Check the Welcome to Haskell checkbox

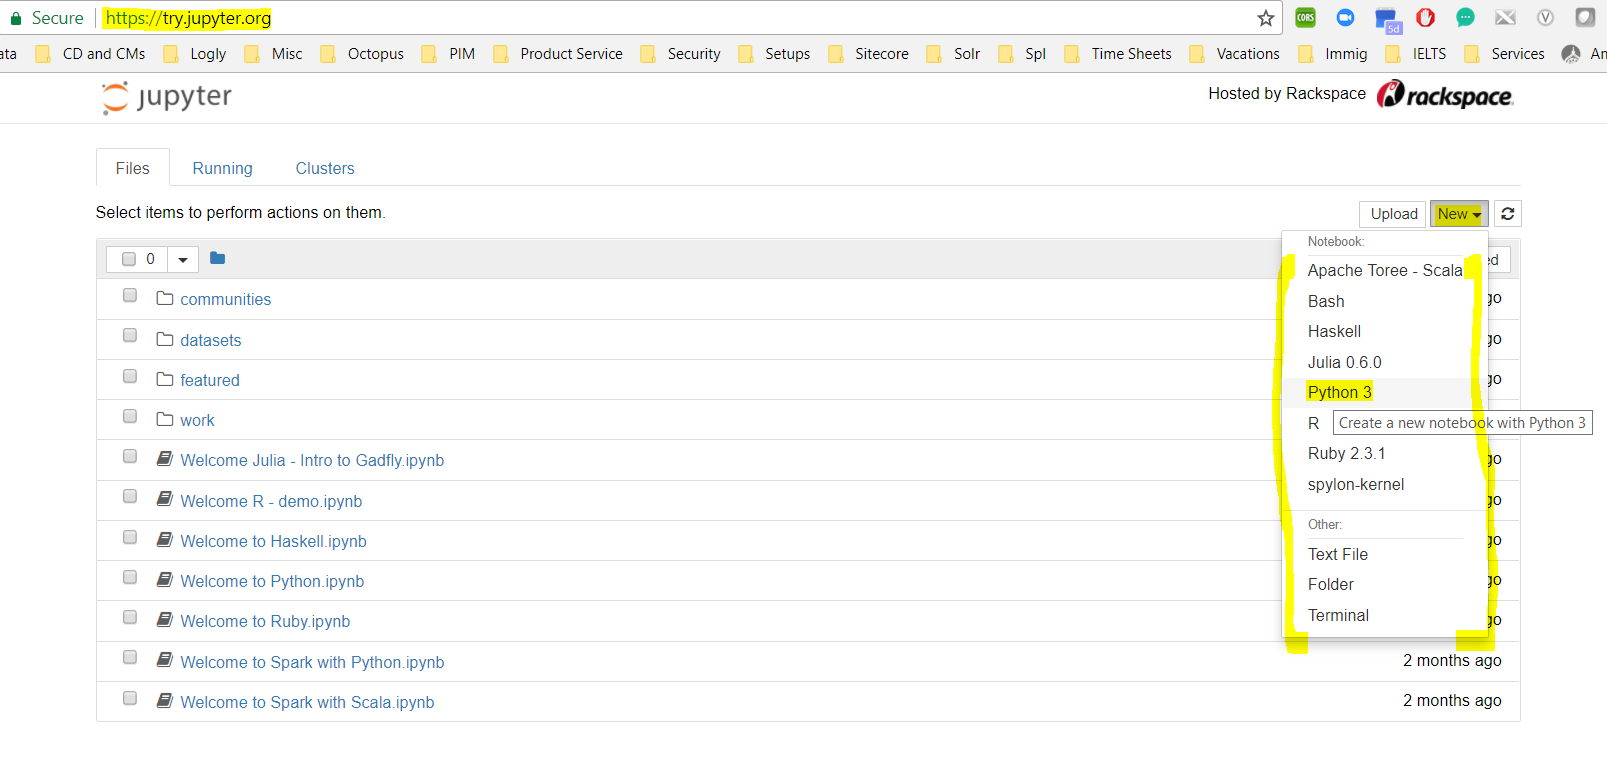pos(130,537)
